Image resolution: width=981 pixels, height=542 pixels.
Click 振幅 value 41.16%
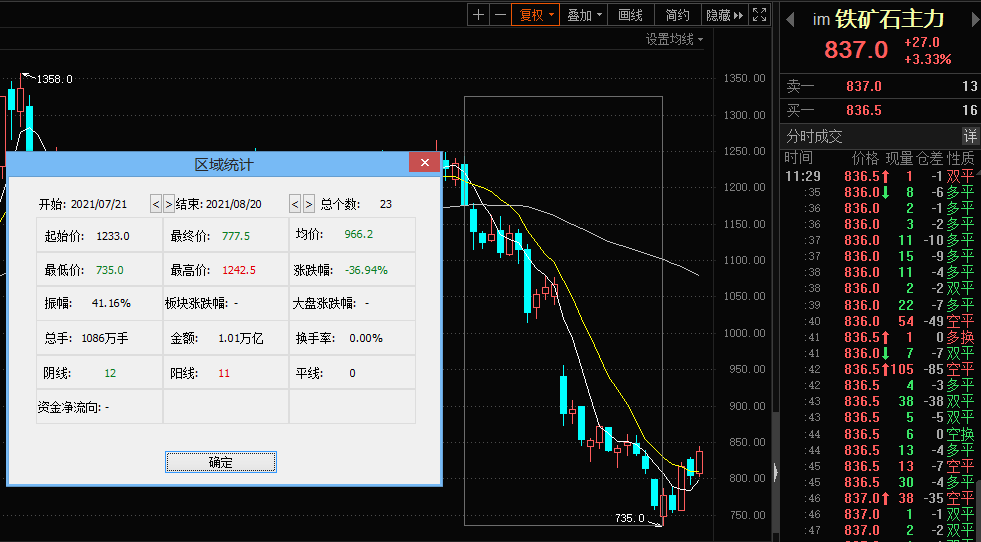click(x=111, y=304)
